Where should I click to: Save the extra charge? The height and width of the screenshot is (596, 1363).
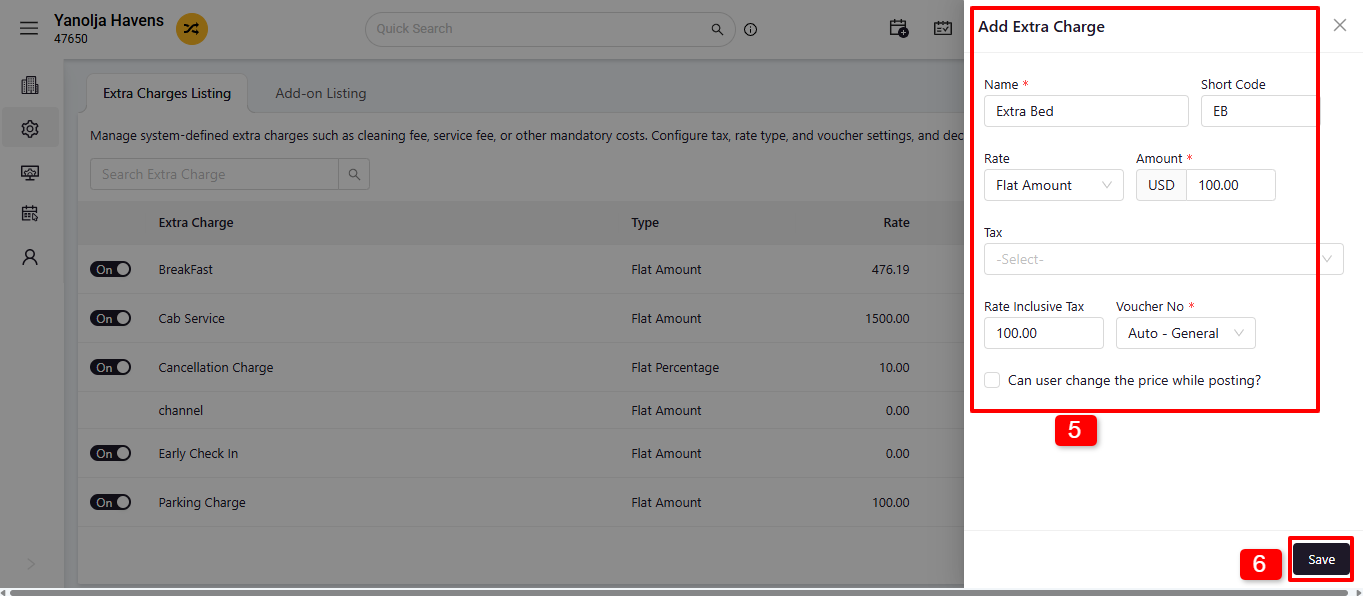coord(1321,560)
